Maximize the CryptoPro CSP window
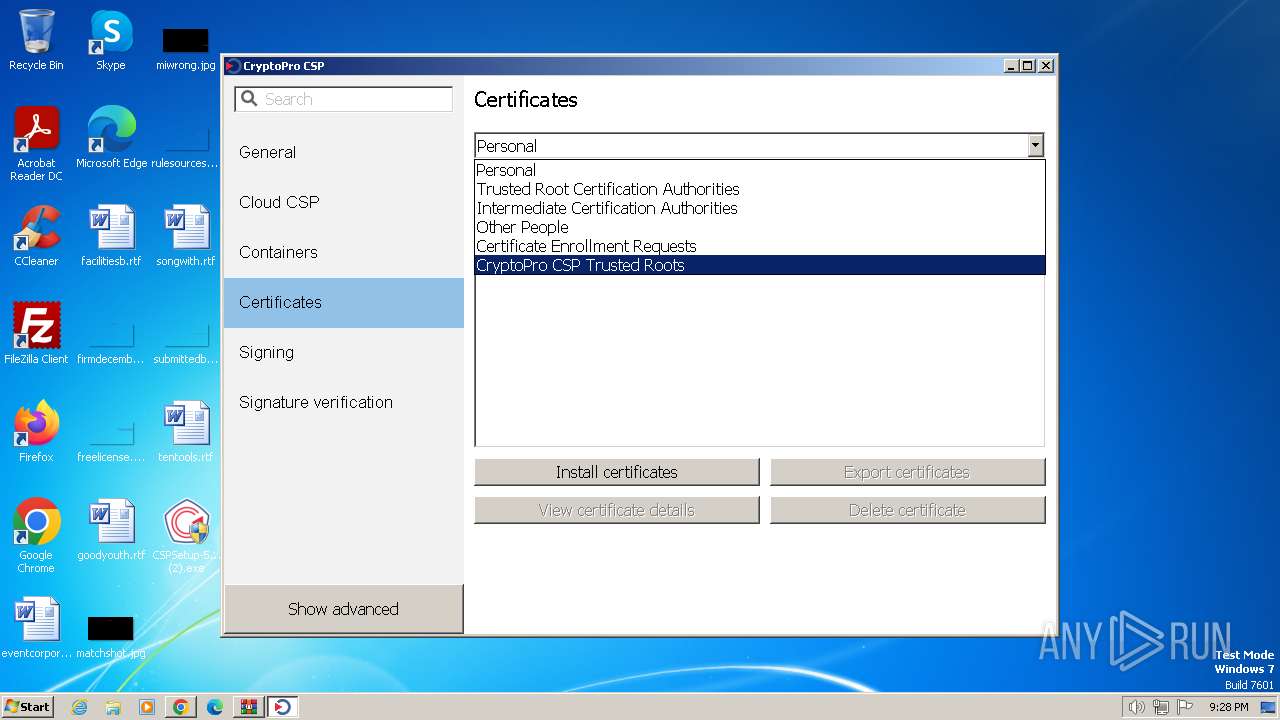1280x720 pixels. click(x=1028, y=66)
